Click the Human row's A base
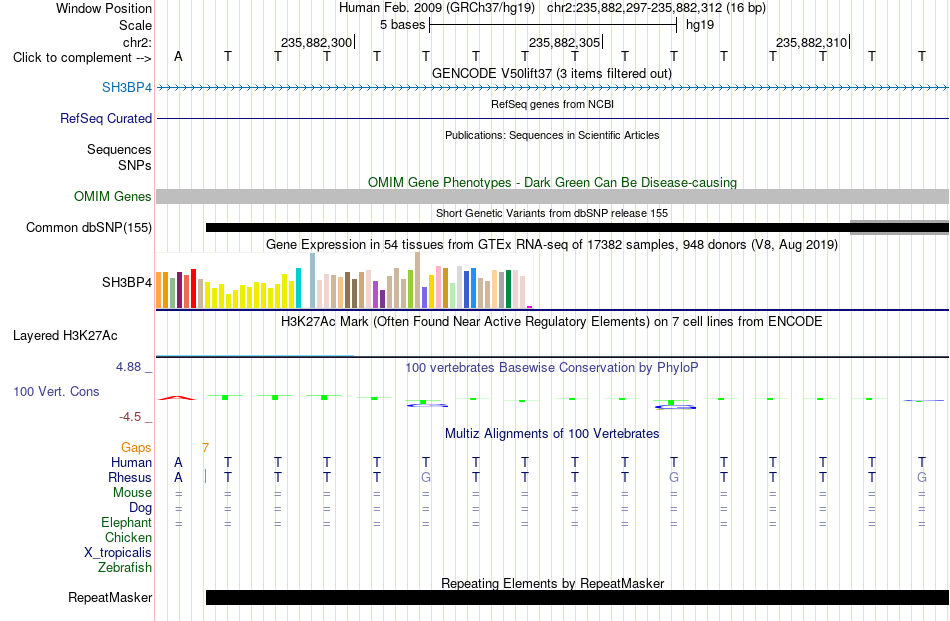Viewport: 950px width, 621px height. (178, 462)
